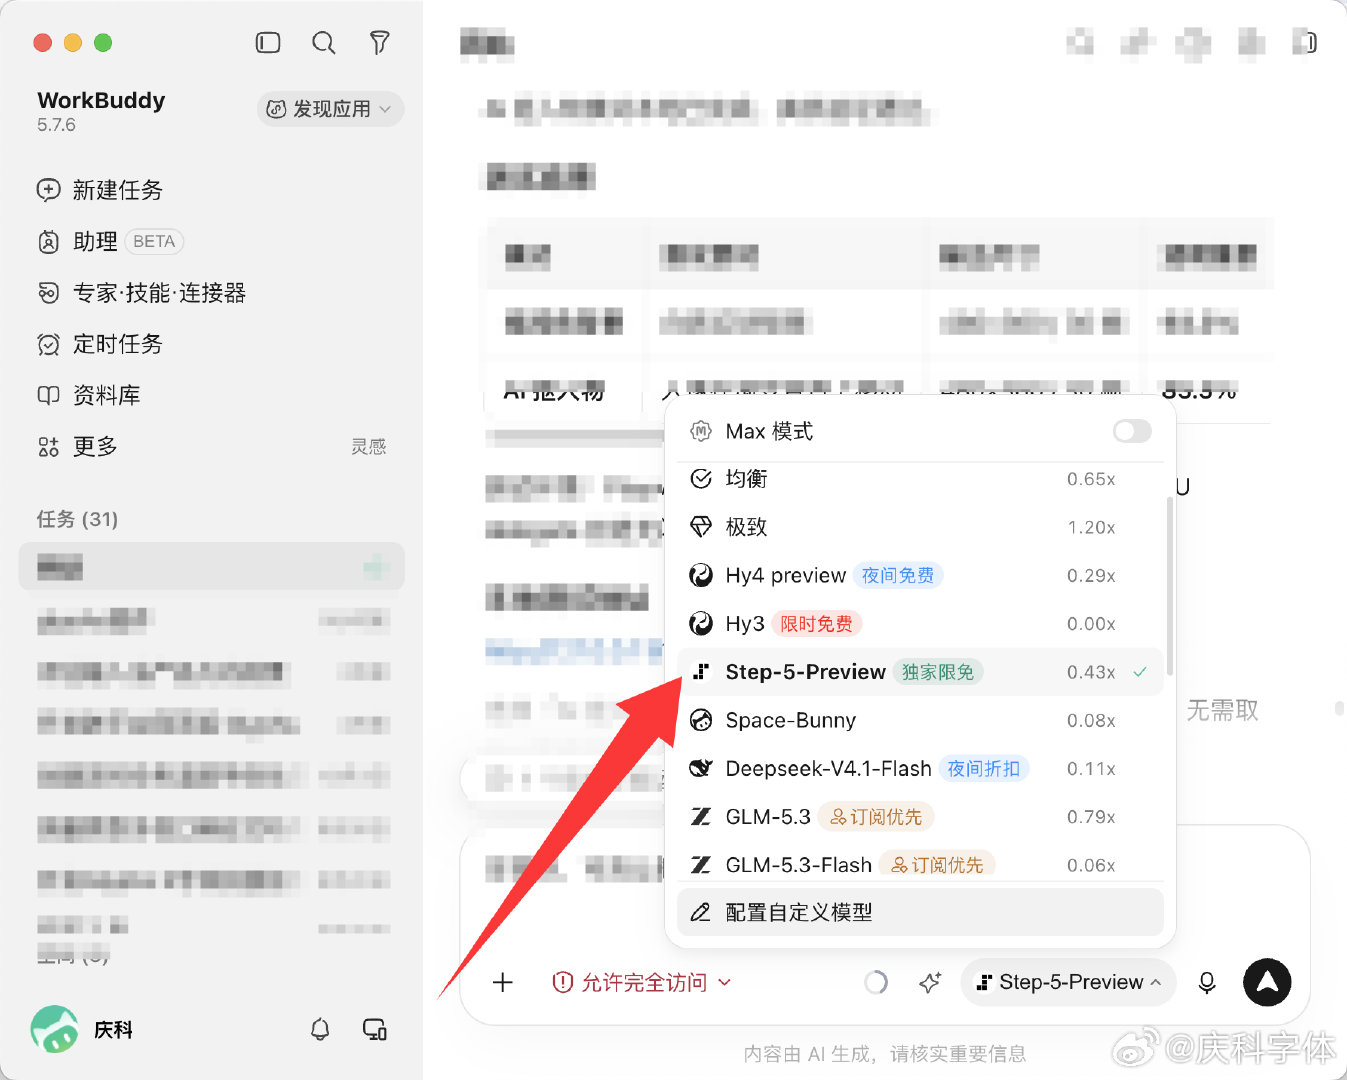Image resolution: width=1347 pixels, height=1080 pixels.
Task: Open the 更多 menu item
Action: tap(78, 446)
